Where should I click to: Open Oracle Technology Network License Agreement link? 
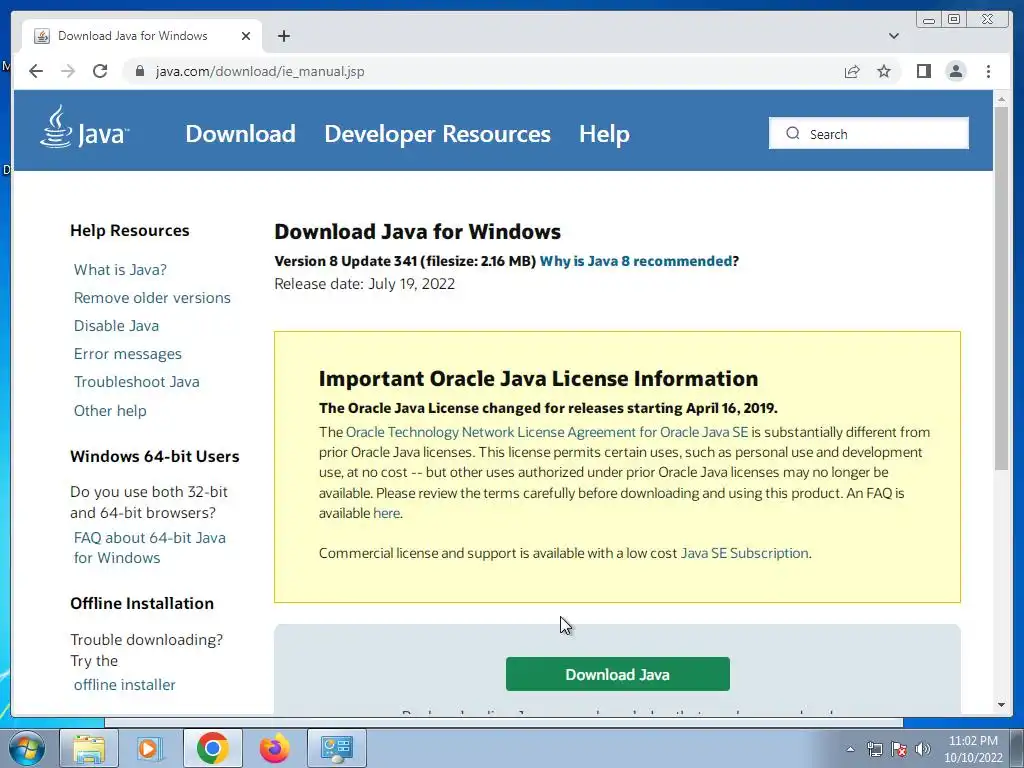(x=547, y=432)
